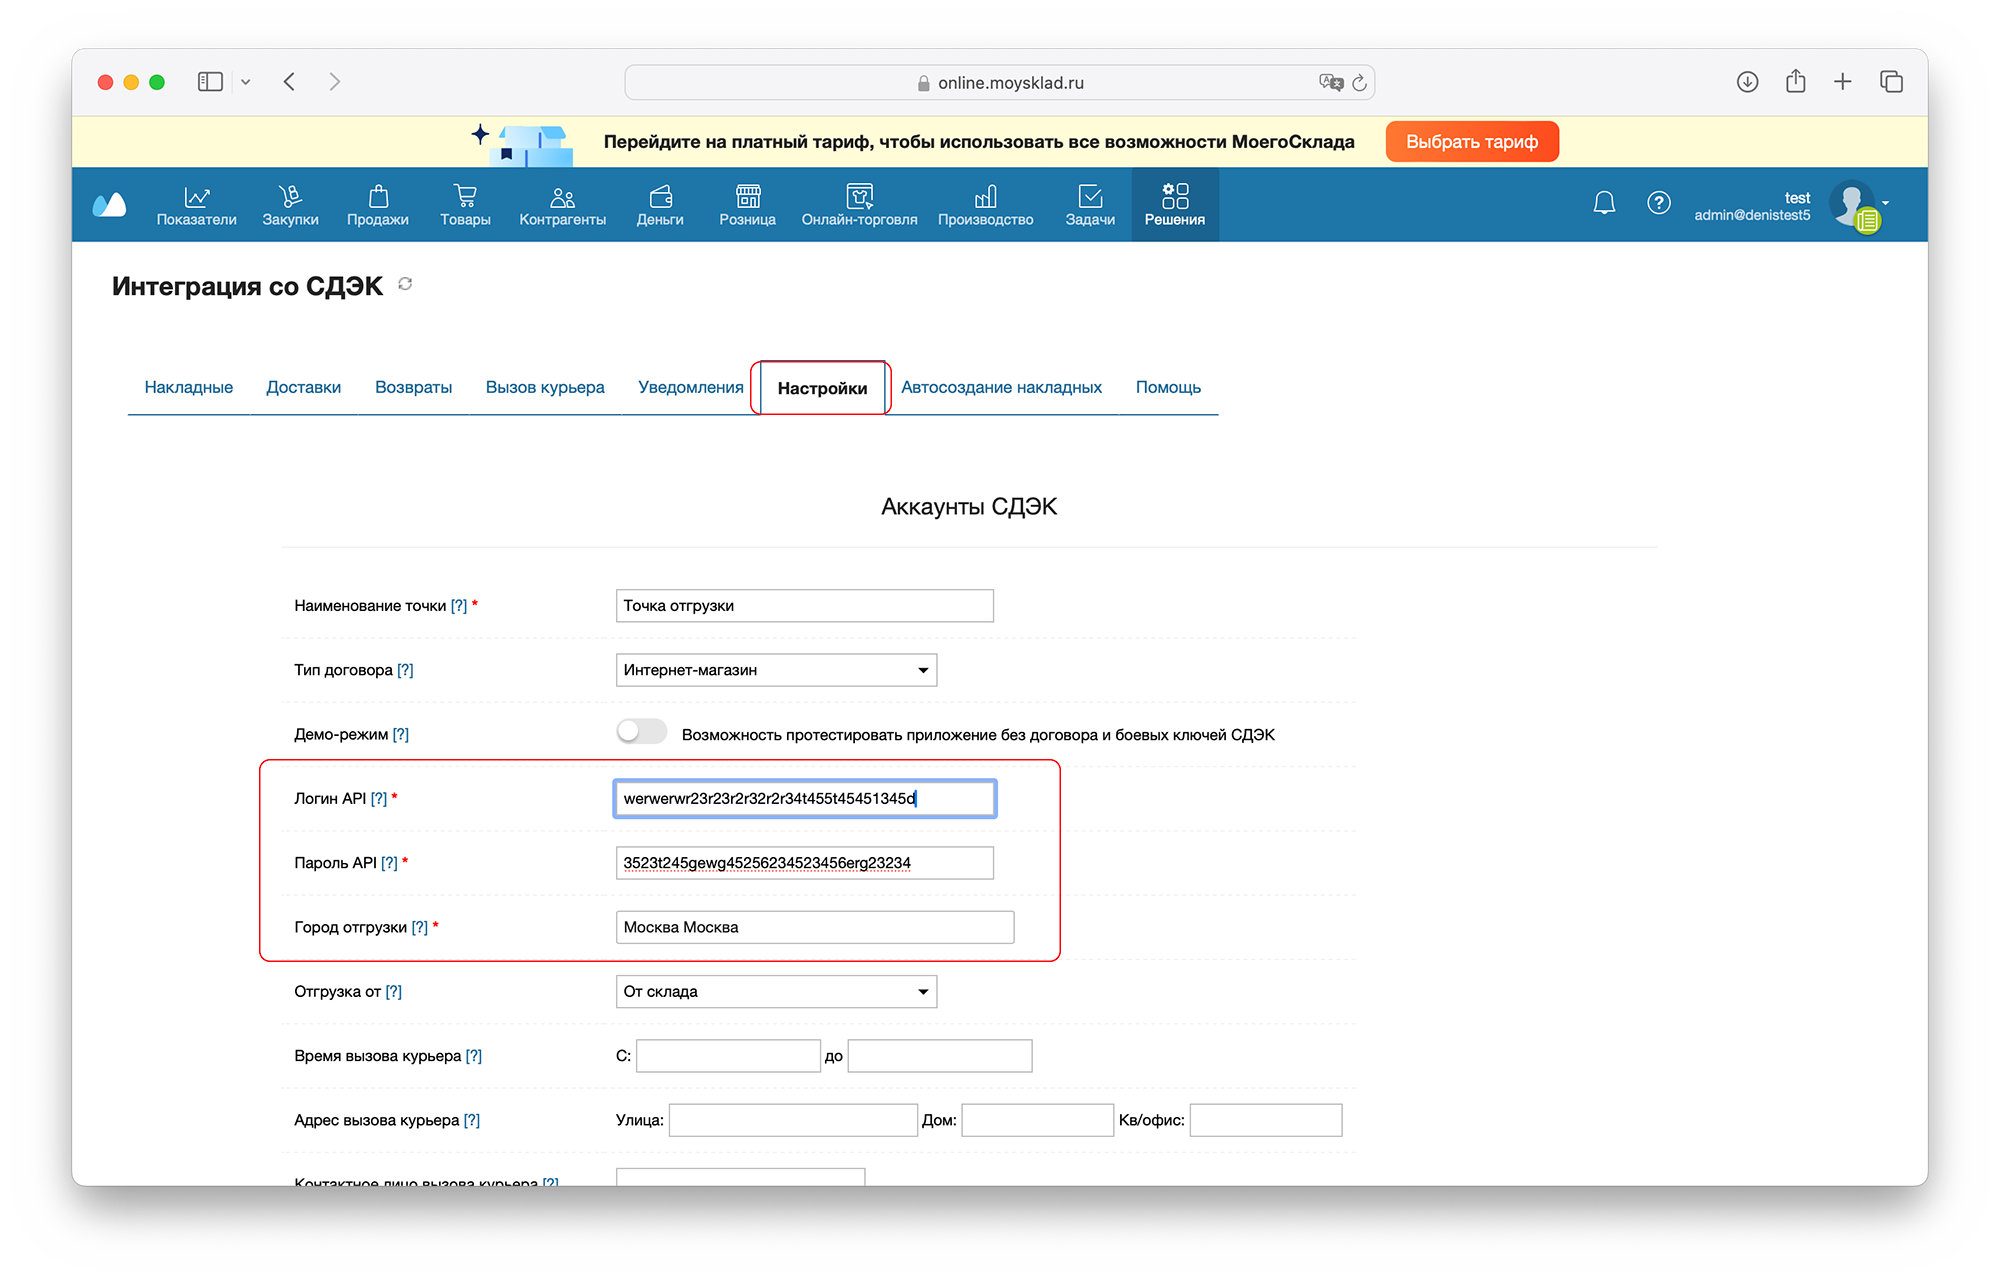Open the Показатели section icon
This screenshot has width=2000, height=1281.
point(196,197)
